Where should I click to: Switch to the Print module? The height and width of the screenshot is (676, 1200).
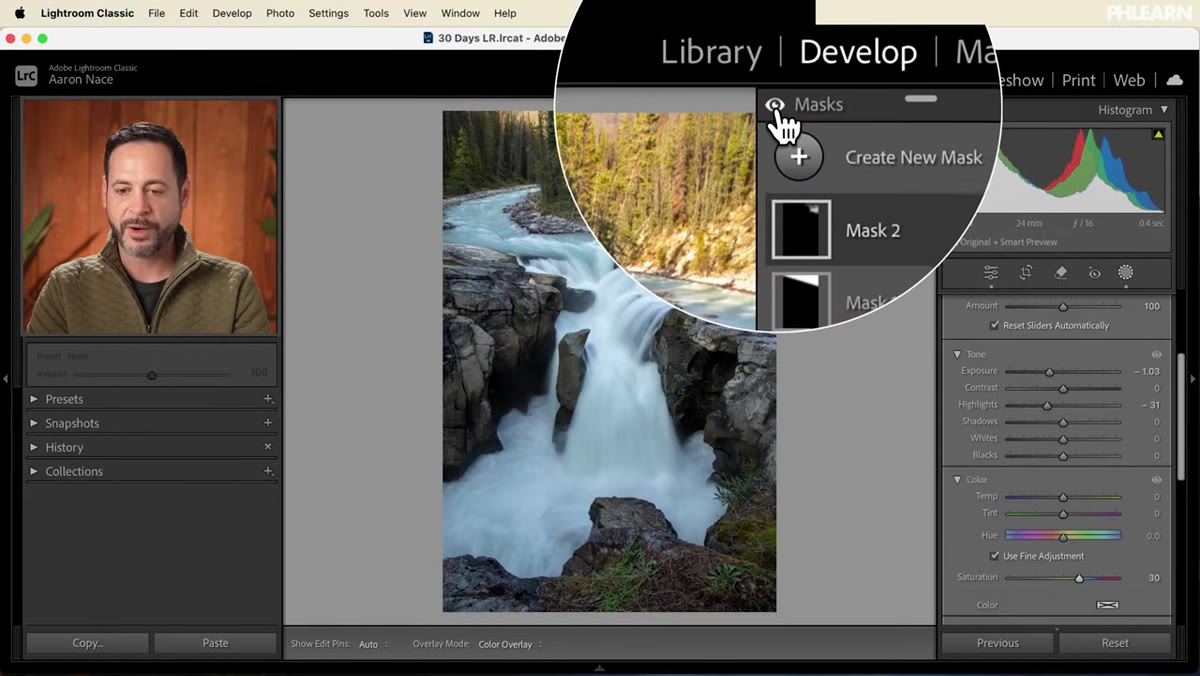[x=1079, y=80]
